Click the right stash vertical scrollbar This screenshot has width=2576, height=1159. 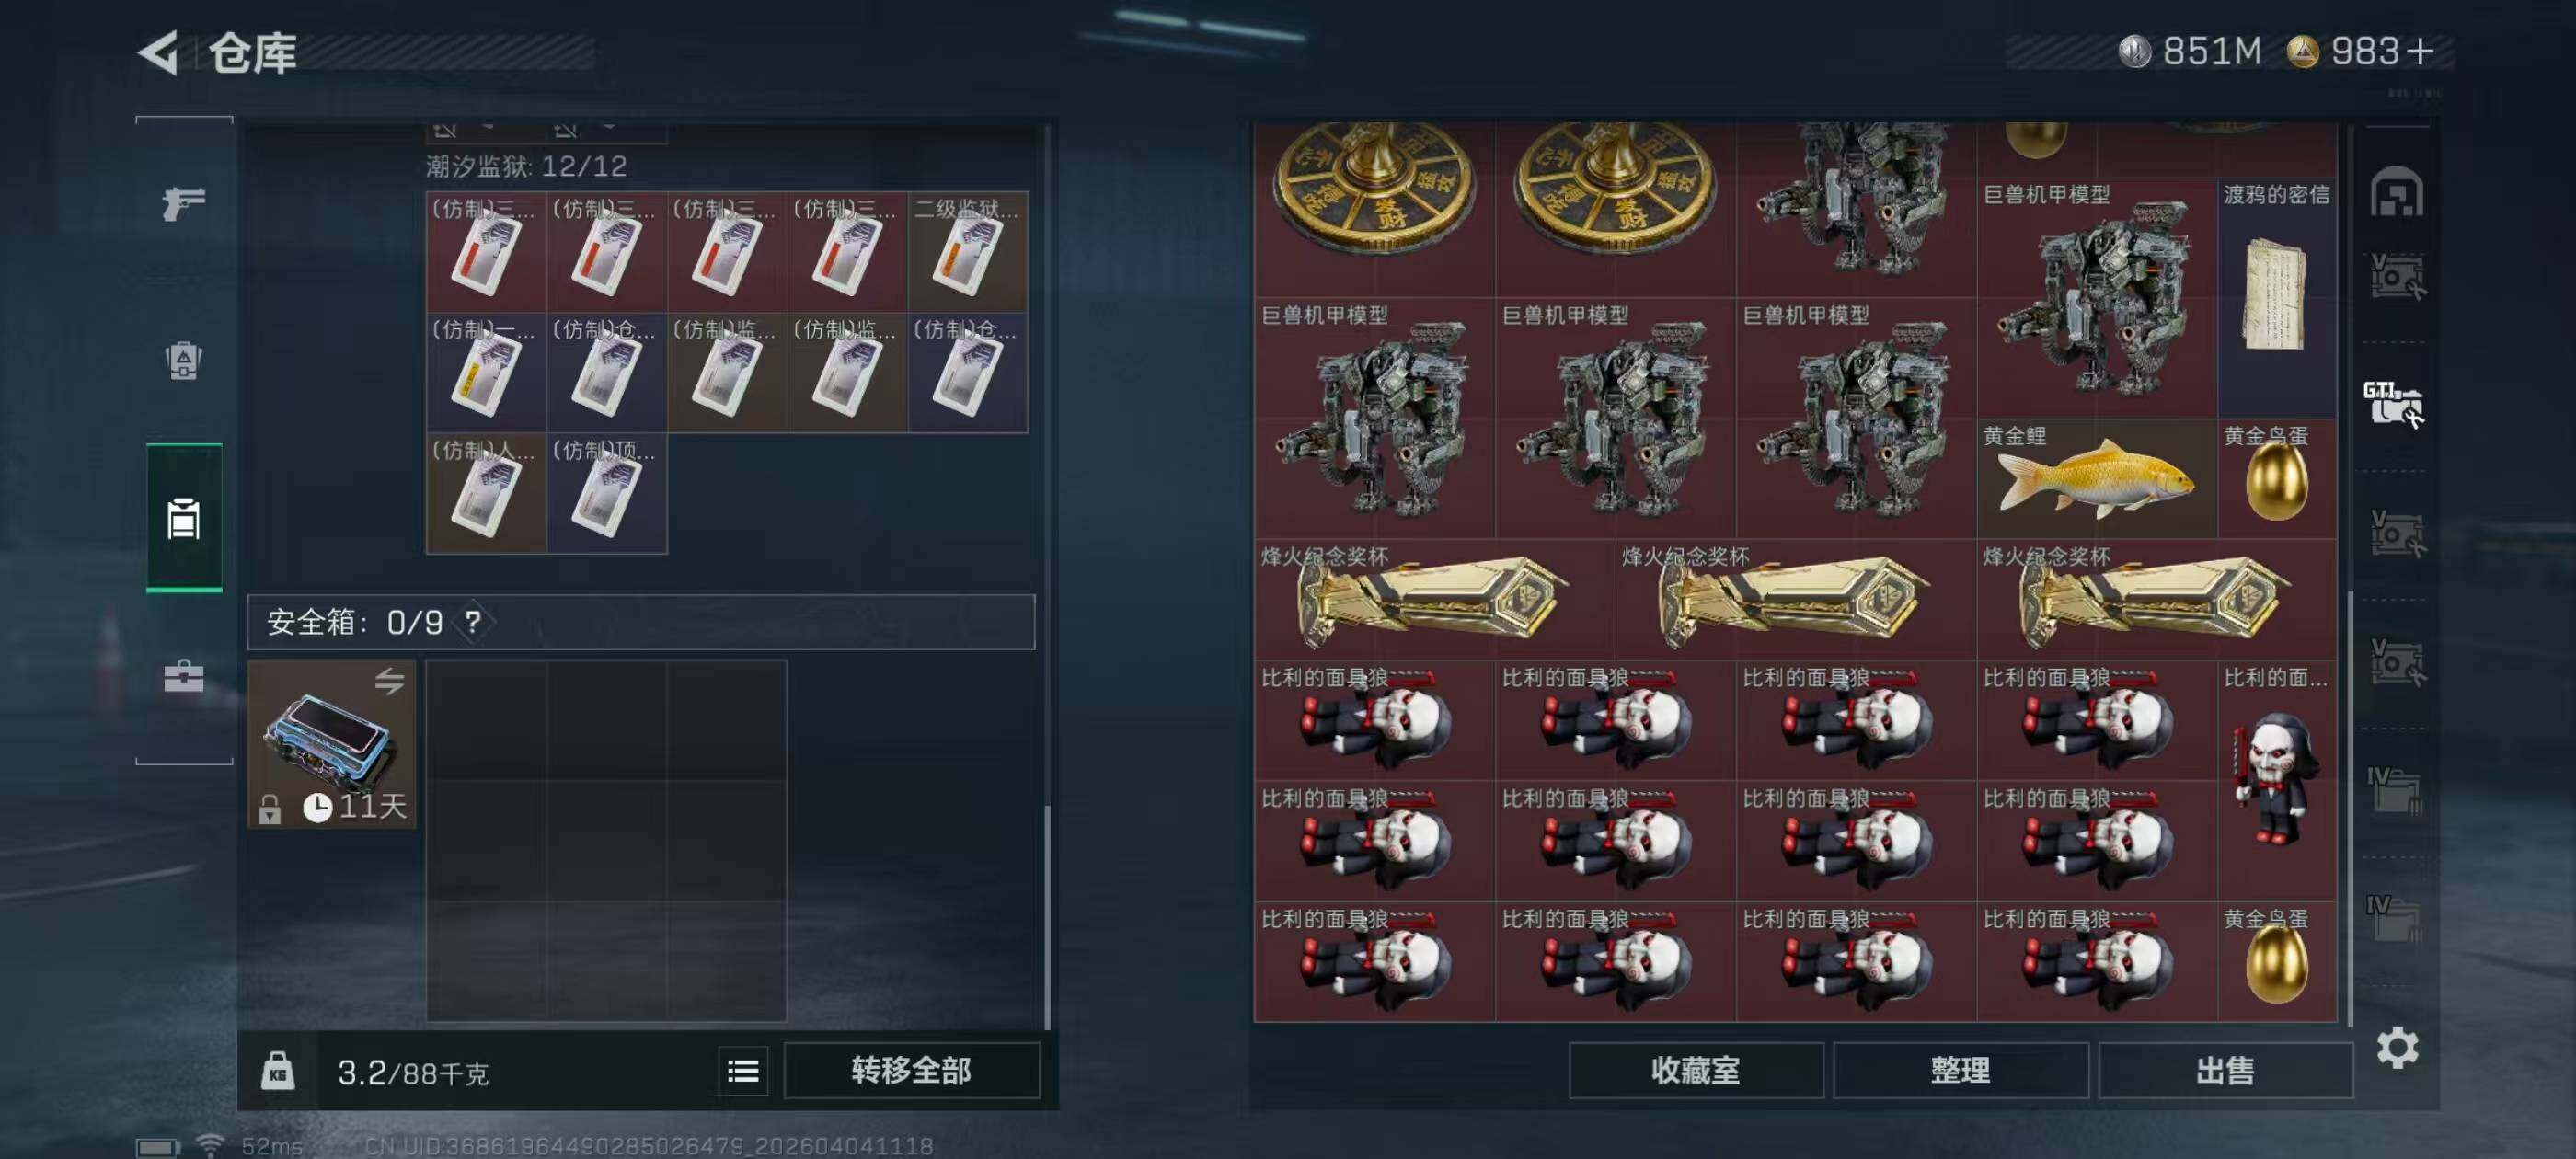pos(2349,806)
